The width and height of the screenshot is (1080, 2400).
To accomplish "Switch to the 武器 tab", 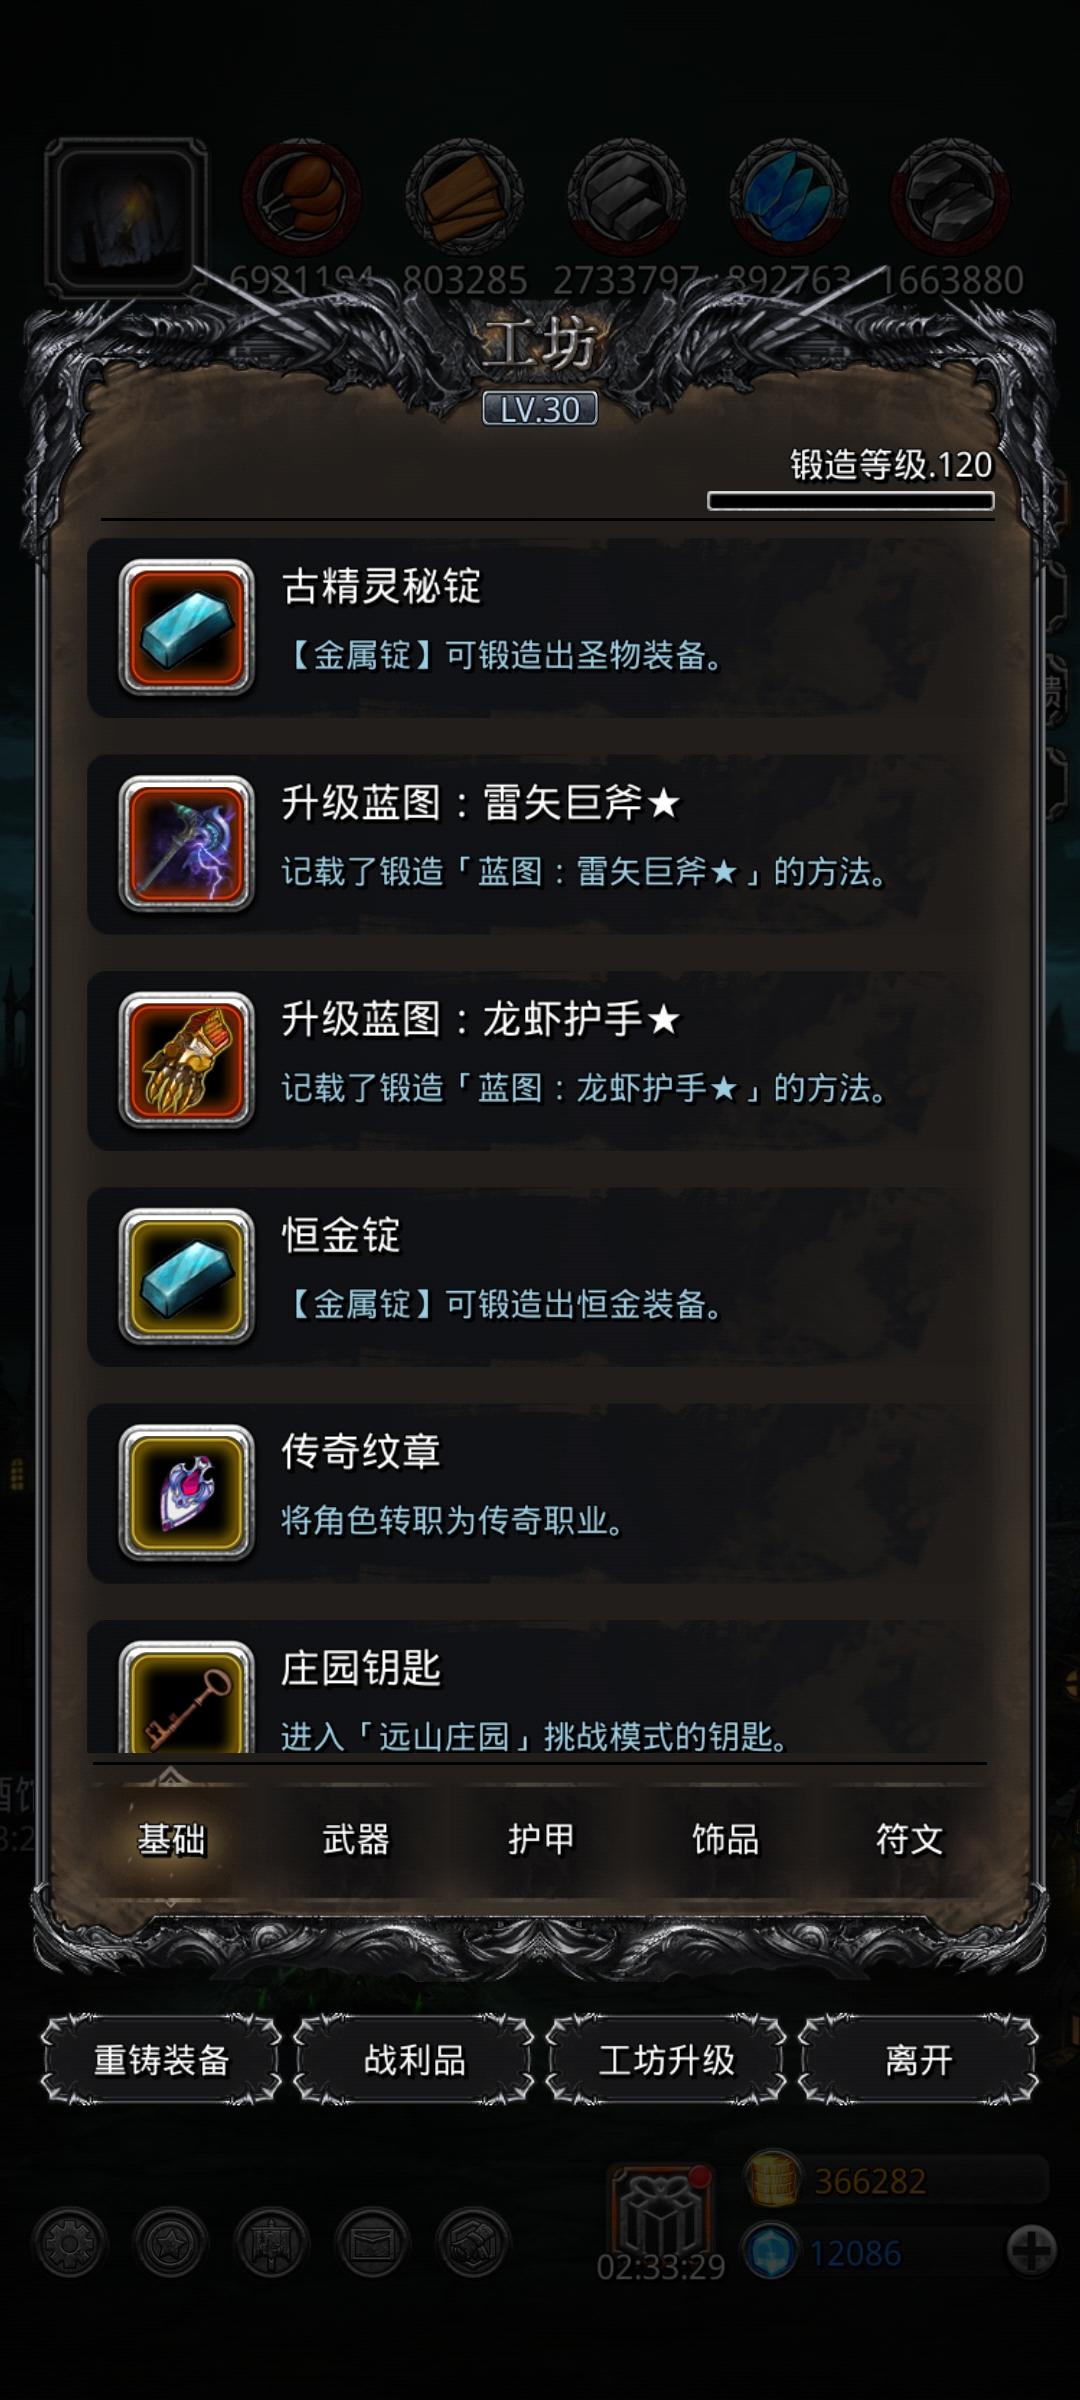I will [356, 1838].
